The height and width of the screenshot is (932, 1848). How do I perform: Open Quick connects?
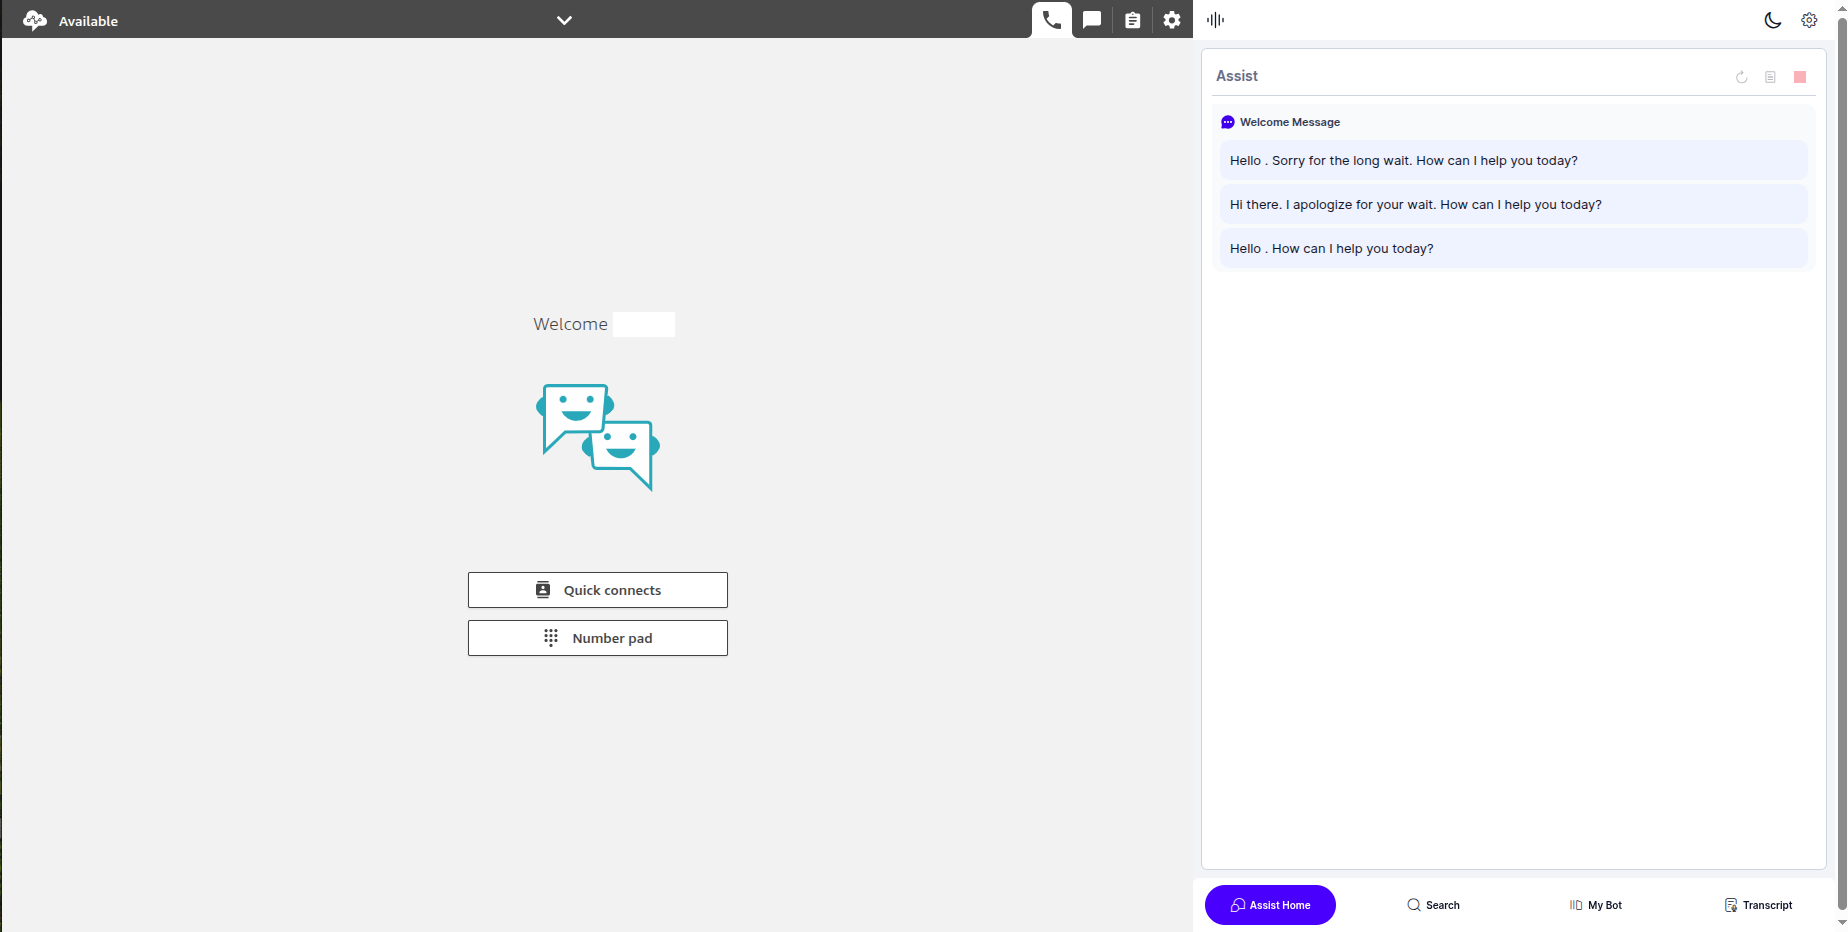tap(598, 590)
